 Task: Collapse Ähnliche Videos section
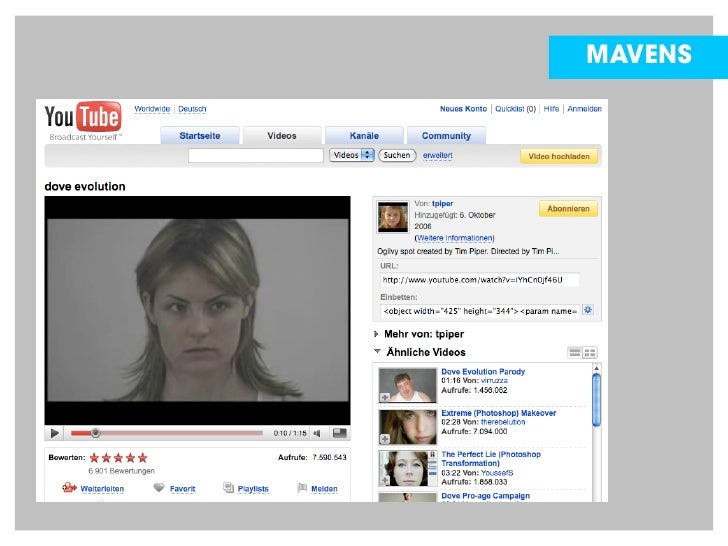[x=377, y=351]
